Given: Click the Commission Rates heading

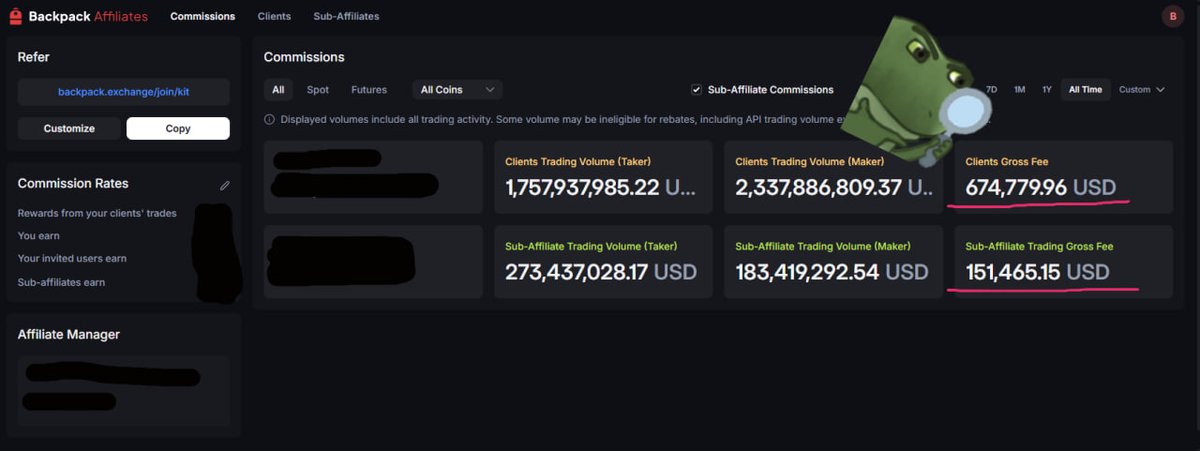Looking at the screenshot, I should [x=73, y=184].
